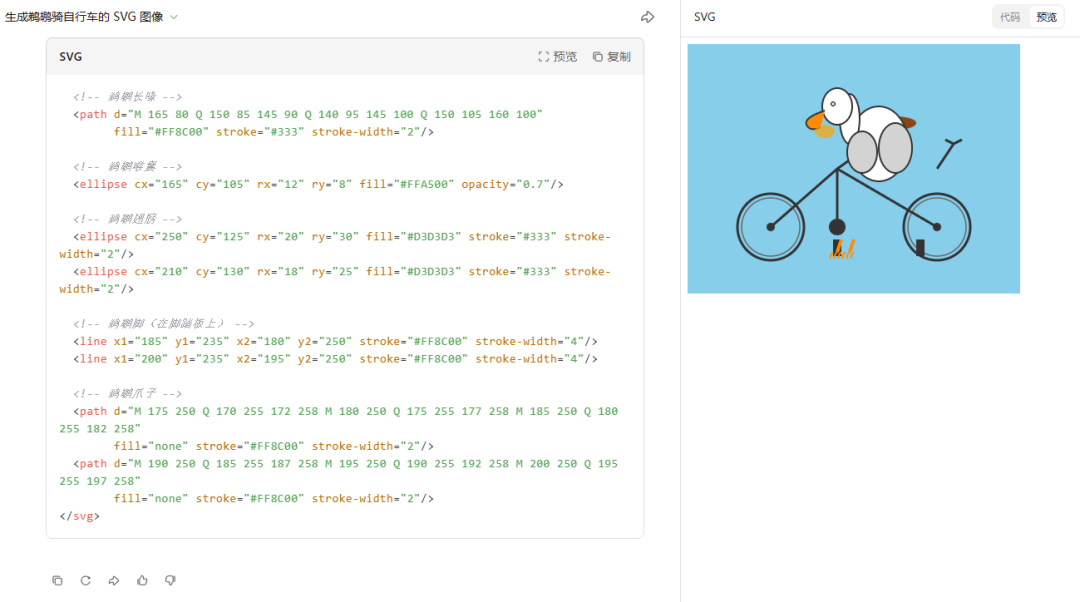1080x602 pixels.
Task: Regenerate the response with the refresh icon
Action: click(x=85, y=581)
